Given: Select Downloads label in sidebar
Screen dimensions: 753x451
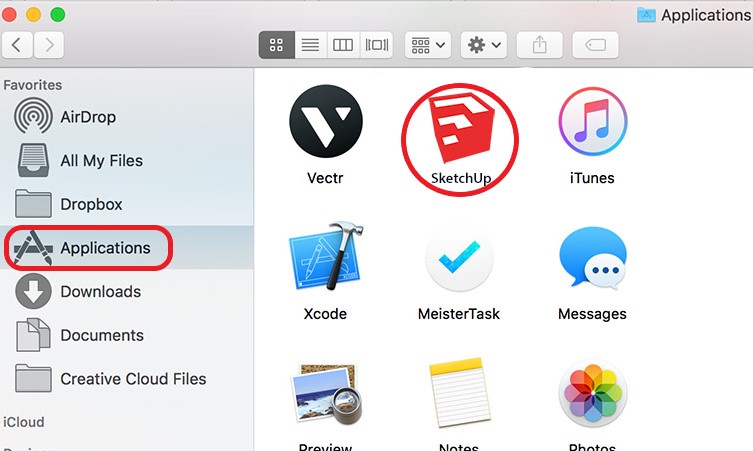Looking at the screenshot, I should (100, 292).
